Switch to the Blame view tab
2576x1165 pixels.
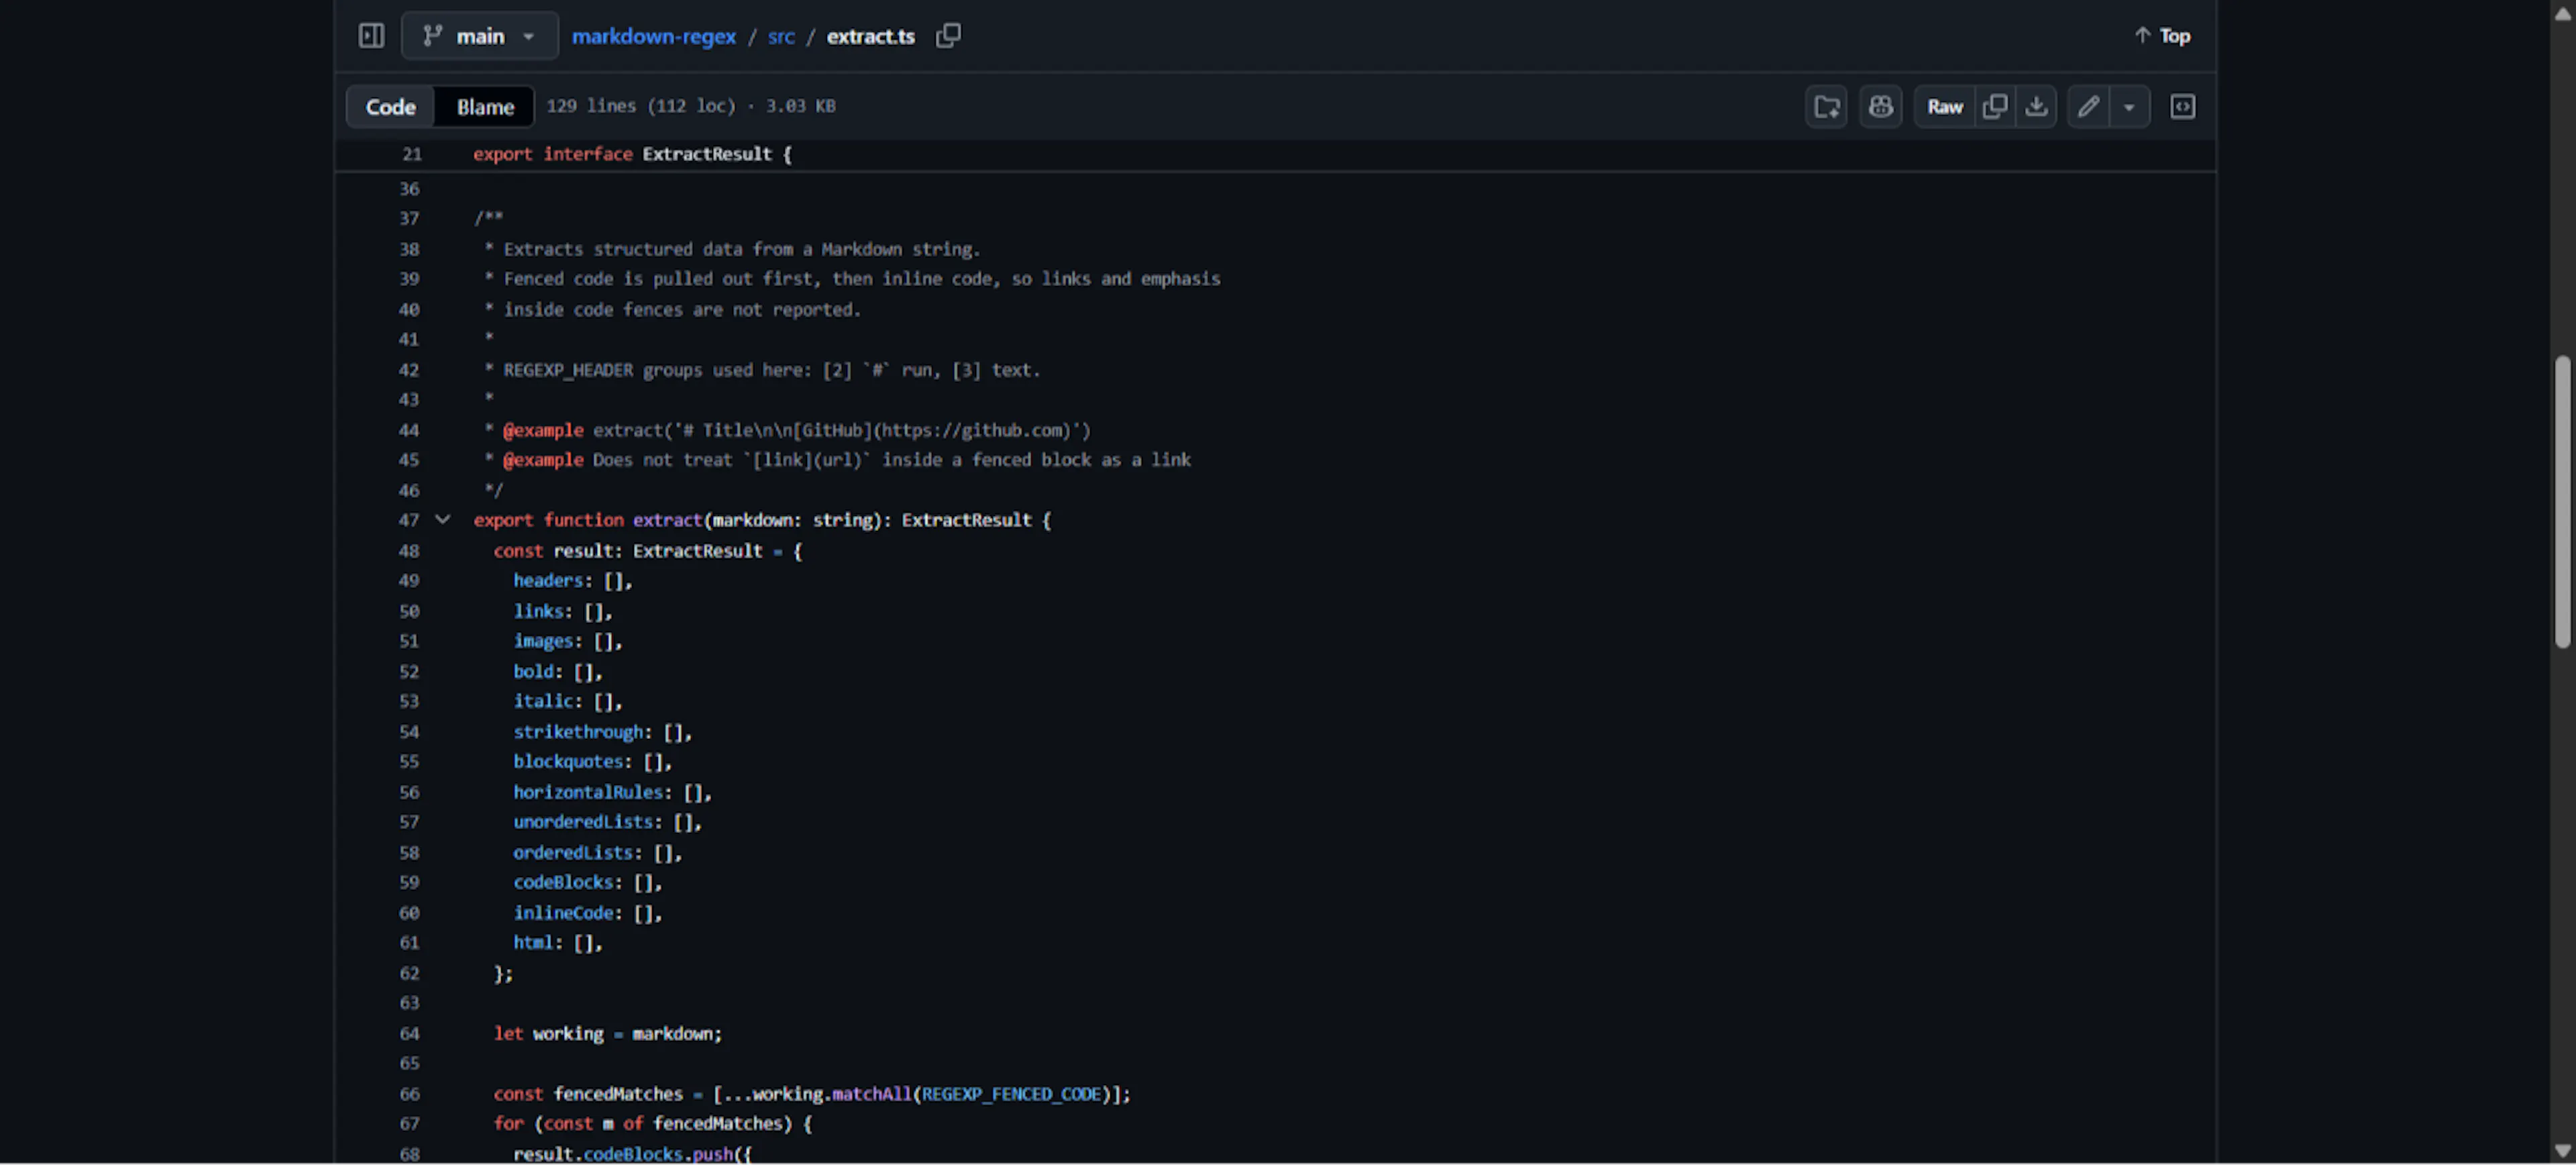tap(485, 107)
